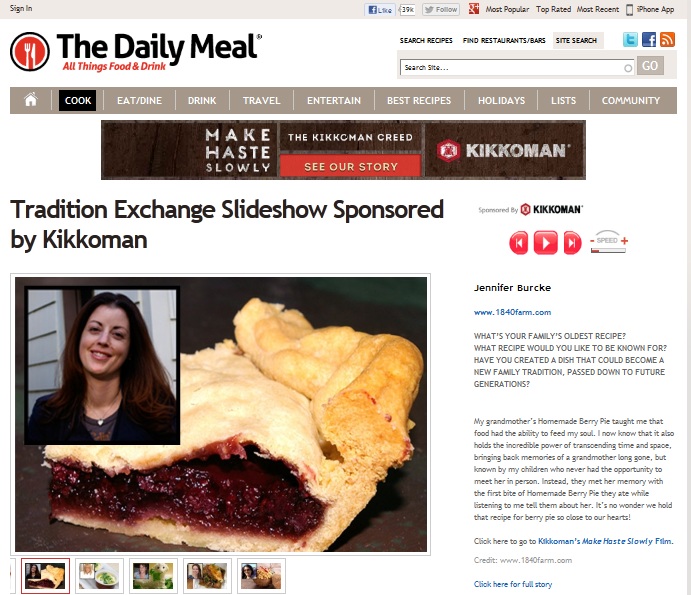The height and width of the screenshot is (595, 691).
Task: Go to previous slide
Action: [x=519, y=242]
